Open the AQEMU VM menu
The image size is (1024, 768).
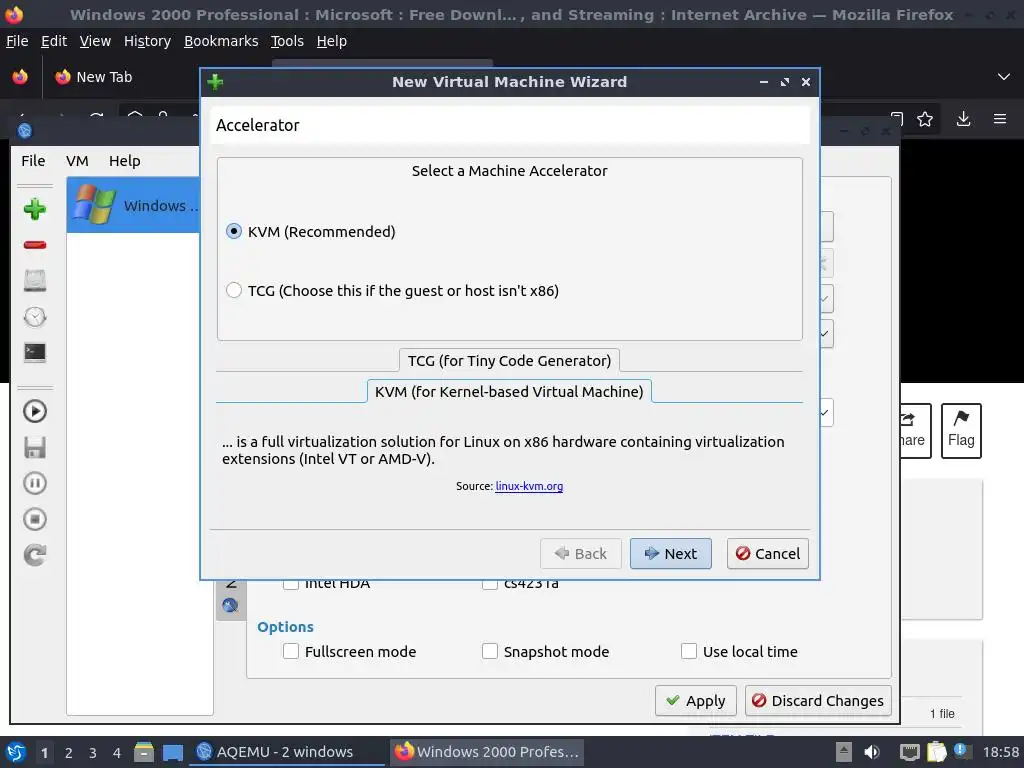tap(77, 161)
